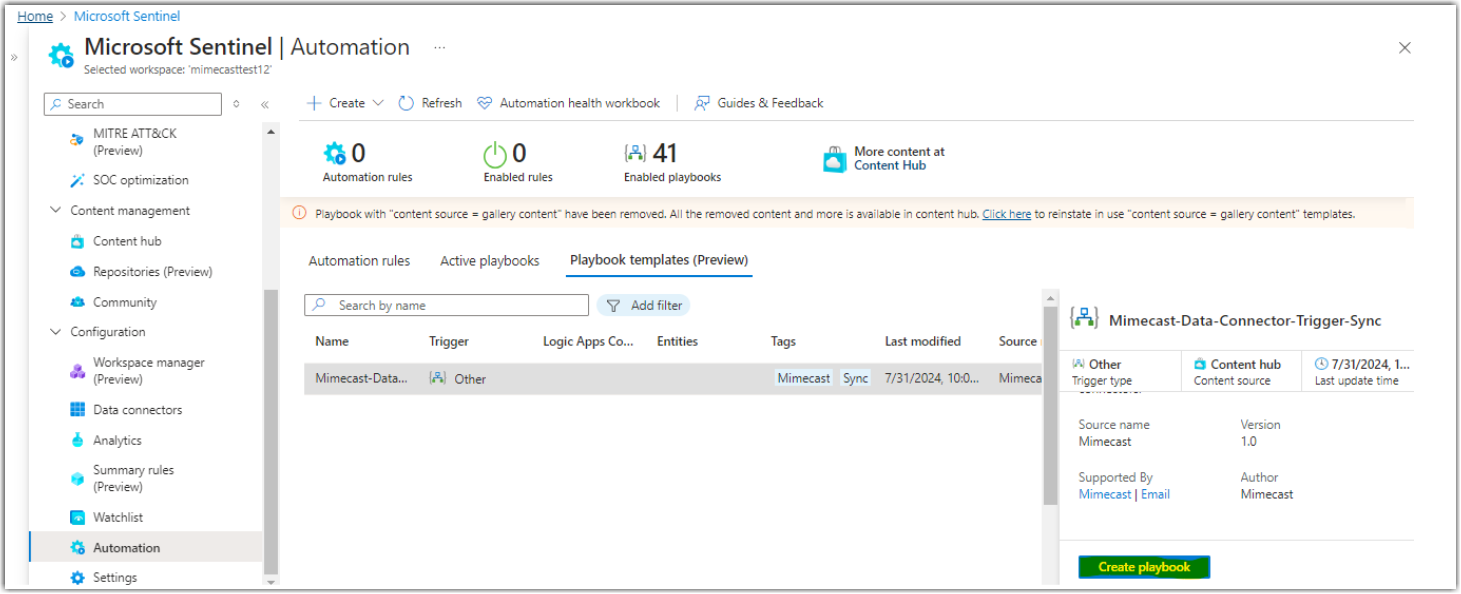Click the Create playbook button

1143,566
